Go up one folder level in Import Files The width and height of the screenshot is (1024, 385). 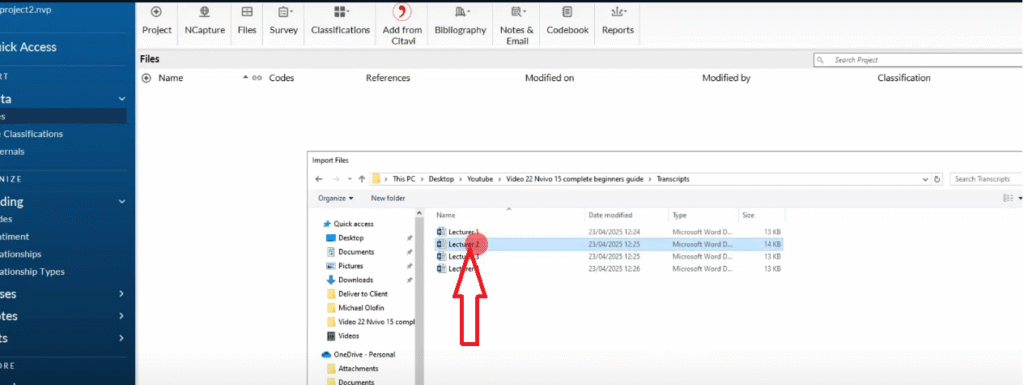pyautogui.click(x=362, y=179)
